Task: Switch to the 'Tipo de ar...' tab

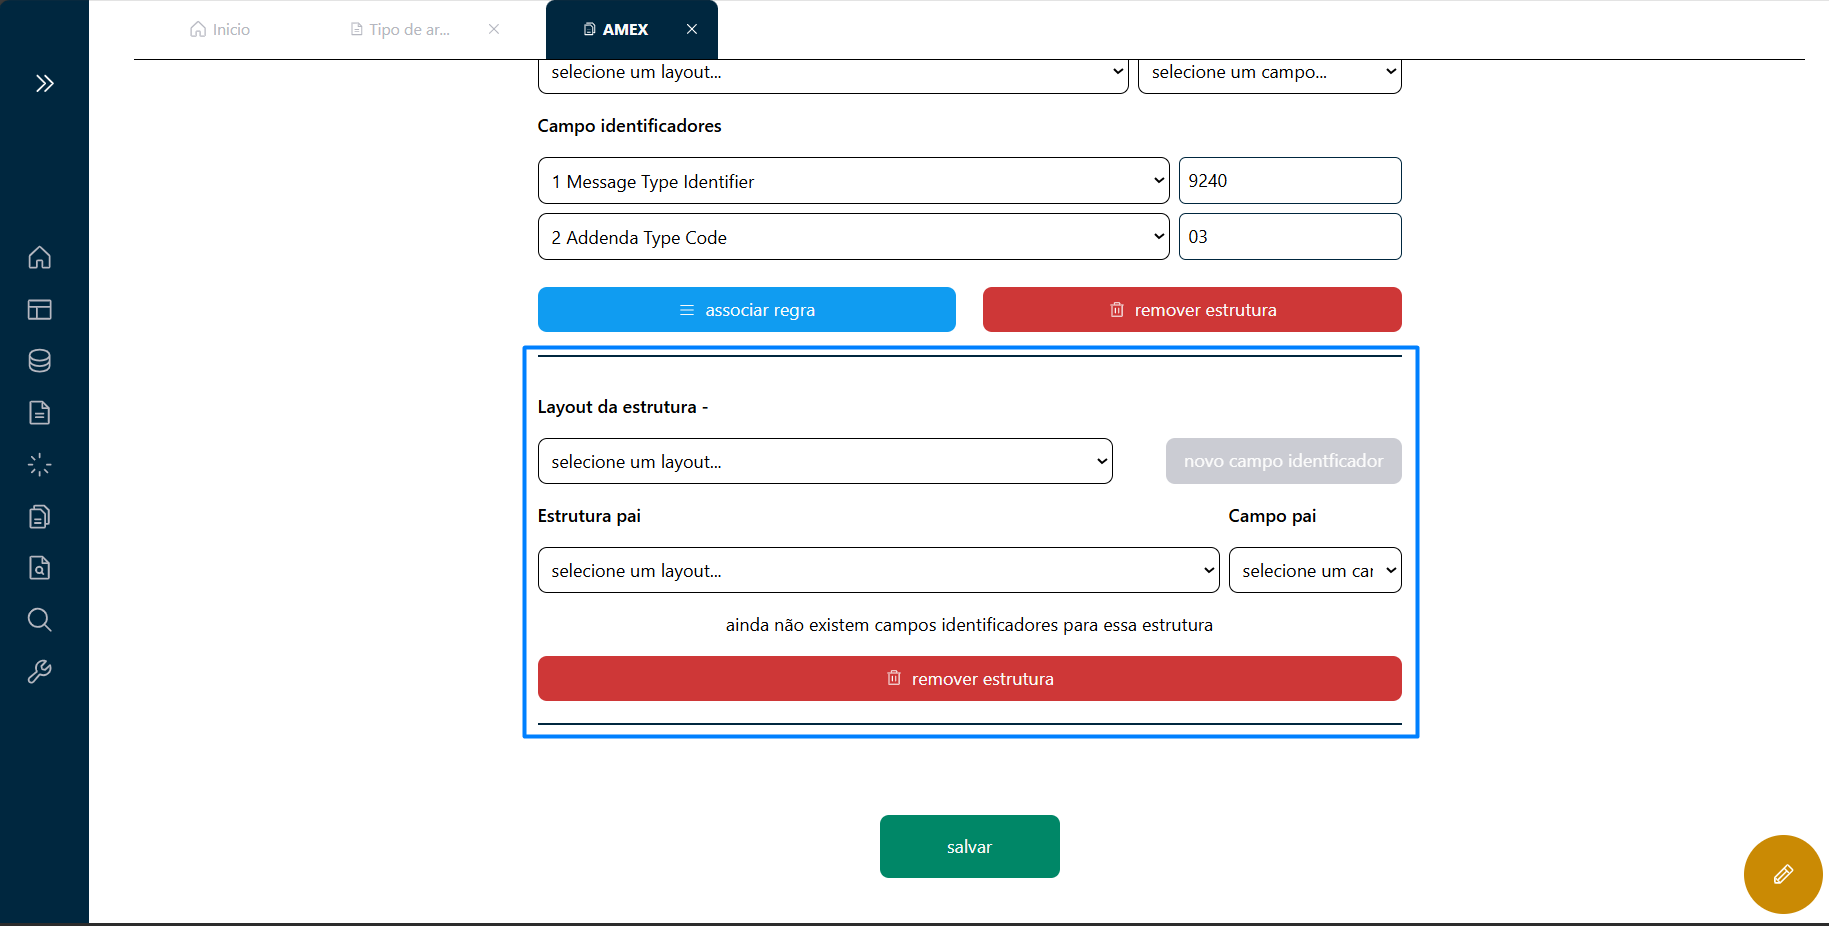Action: (400, 30)
